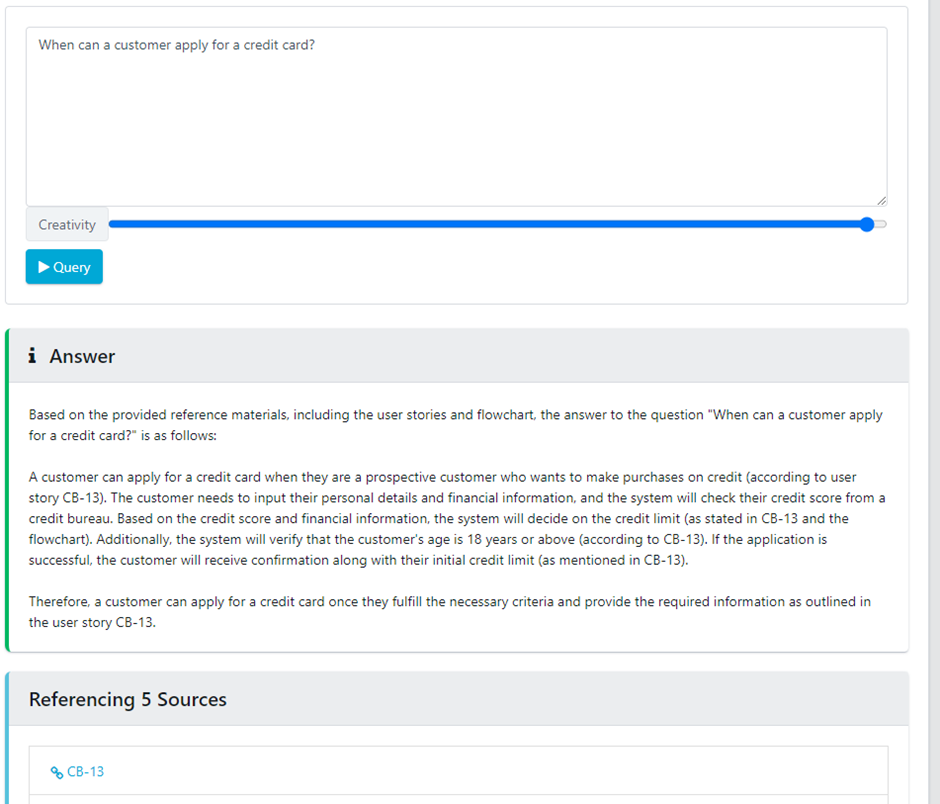Click the unfilled right end of Creativity slider
940x804 pixels.
881,224
